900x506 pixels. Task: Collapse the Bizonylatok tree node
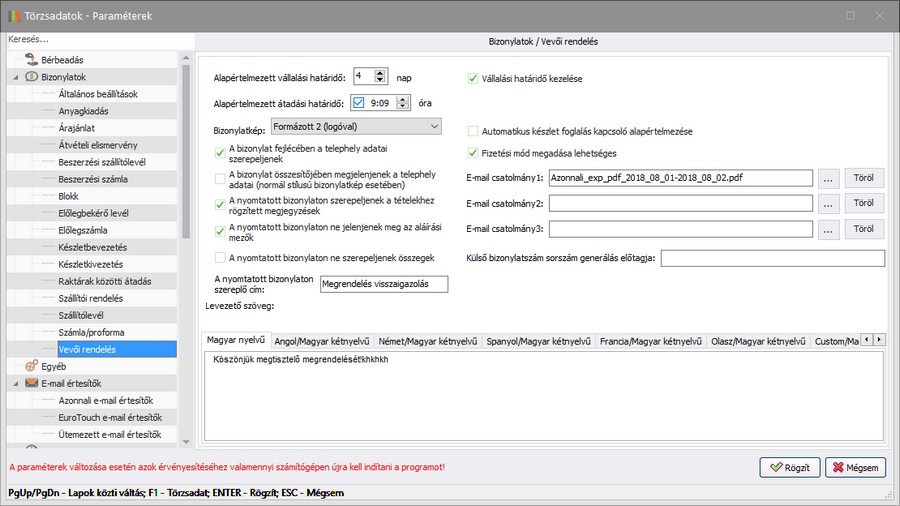pyautogui.click(x=15, y=77)
